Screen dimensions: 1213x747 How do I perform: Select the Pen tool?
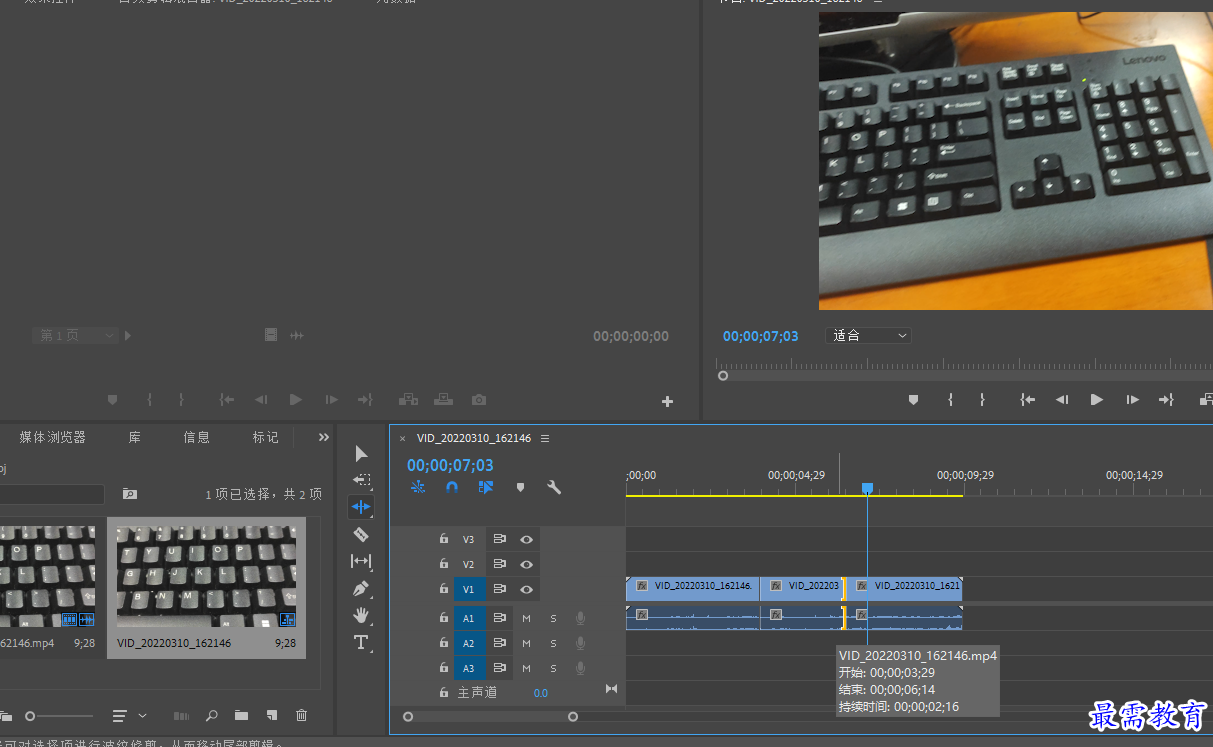(x=361, y=588)
